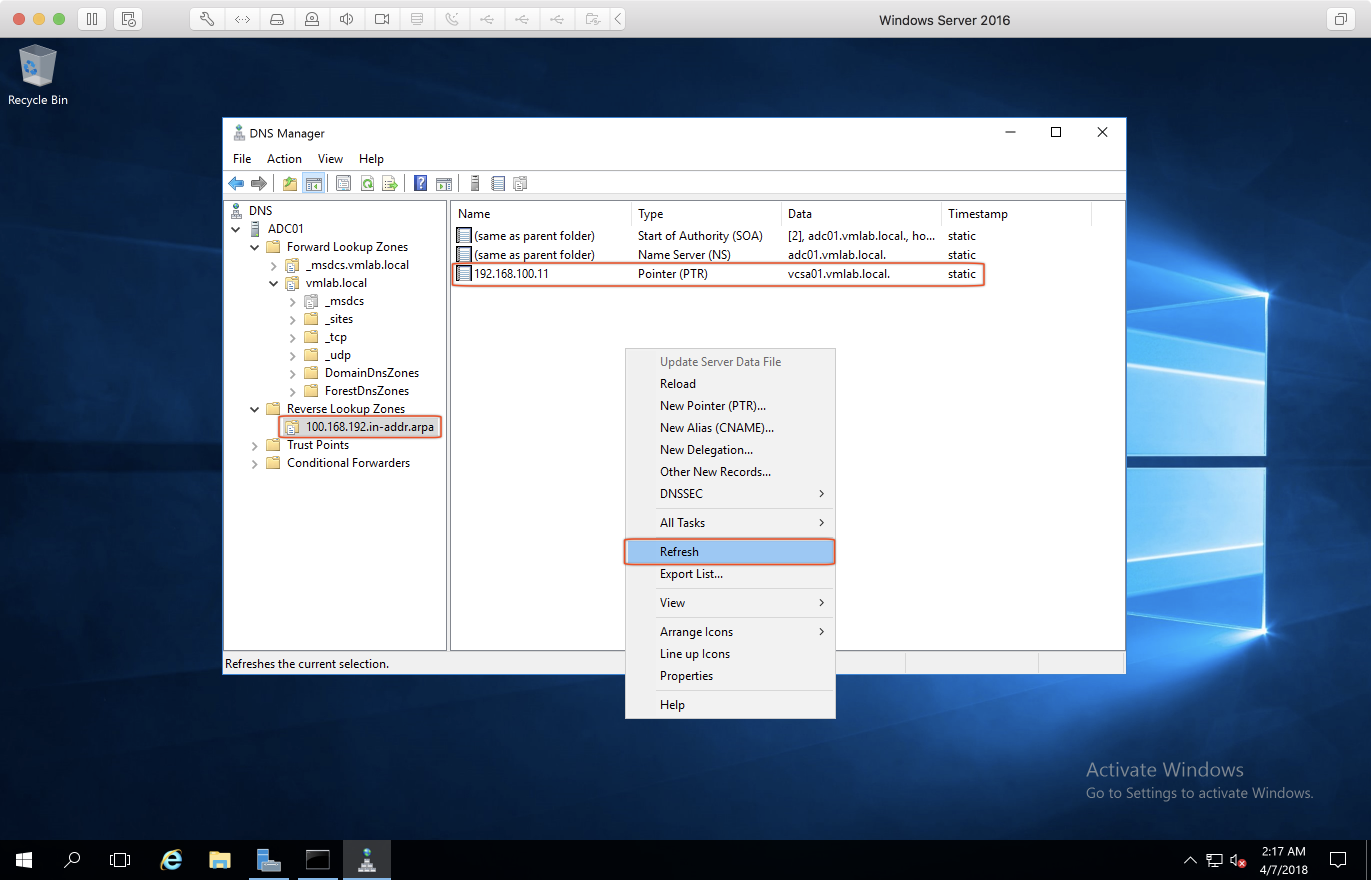Select the 192.168.100.11 Pointer record row

point(511,274)
